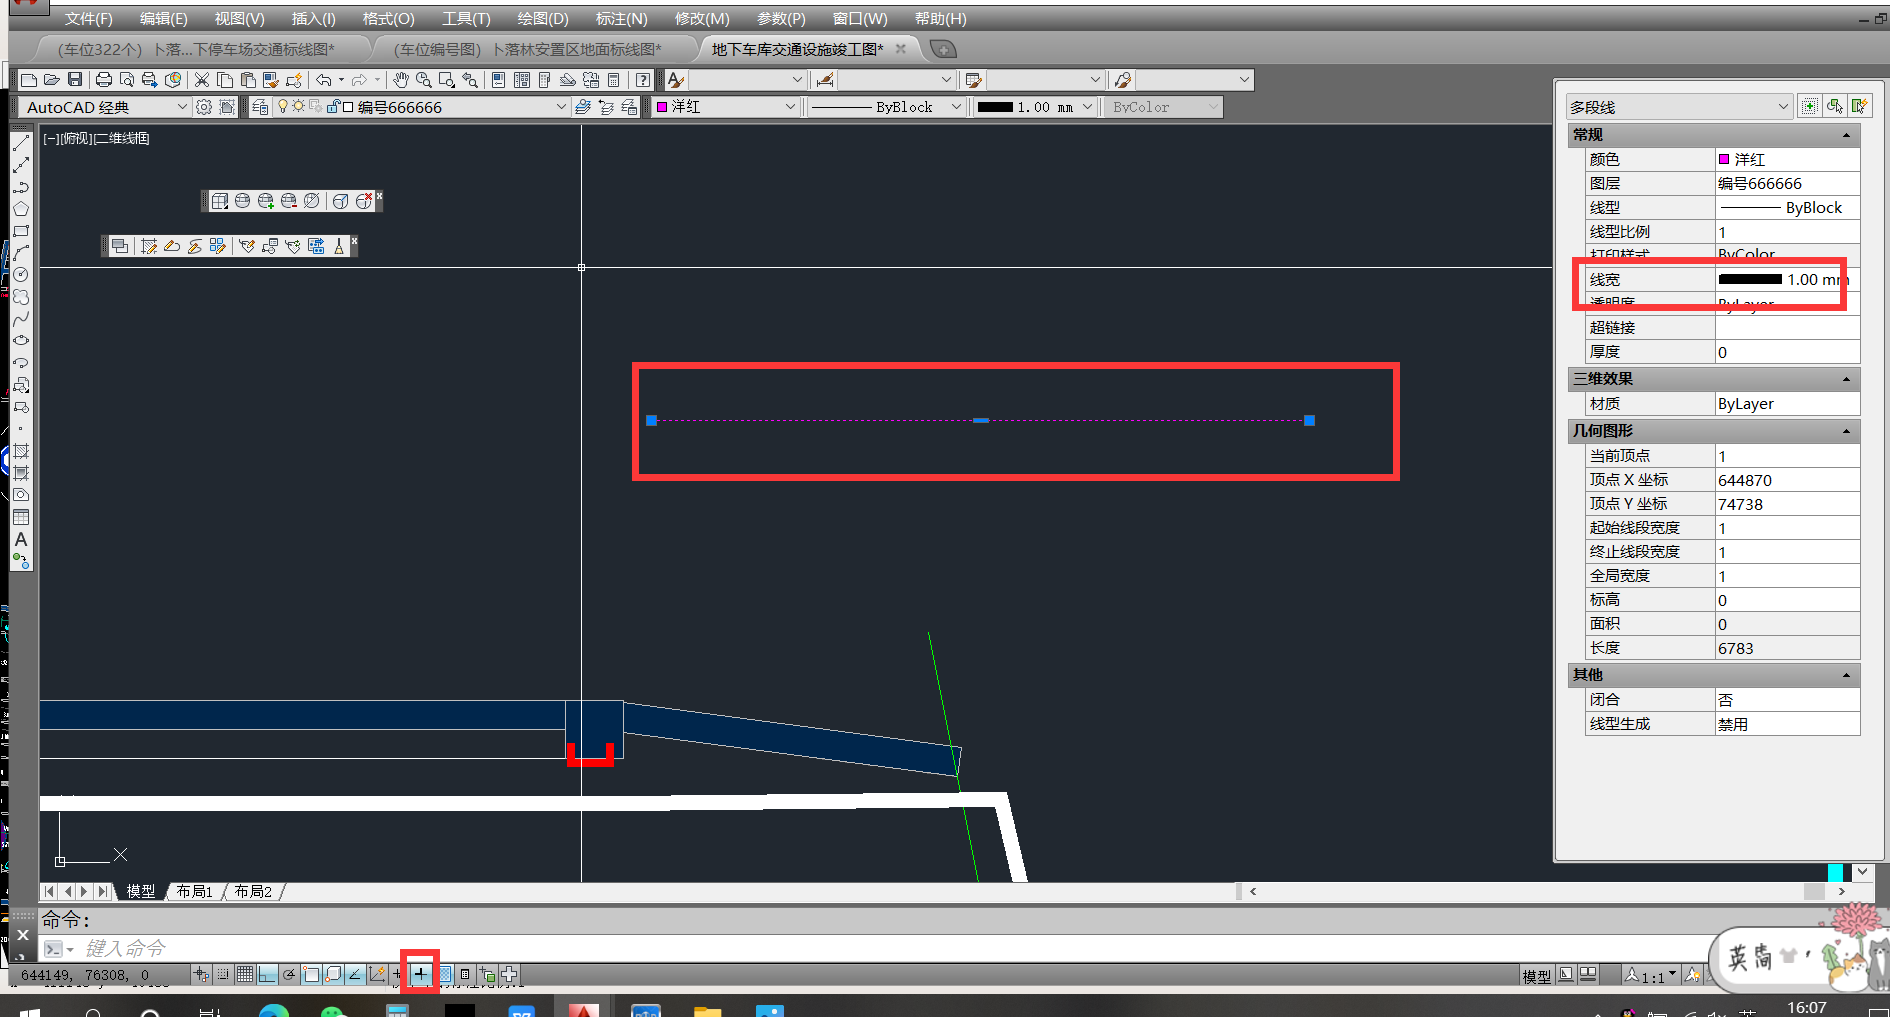Toggle Object Snap in status bar
Image resolution: width=1890 pixels, height=1017 pixels.
tap(311, 974)
